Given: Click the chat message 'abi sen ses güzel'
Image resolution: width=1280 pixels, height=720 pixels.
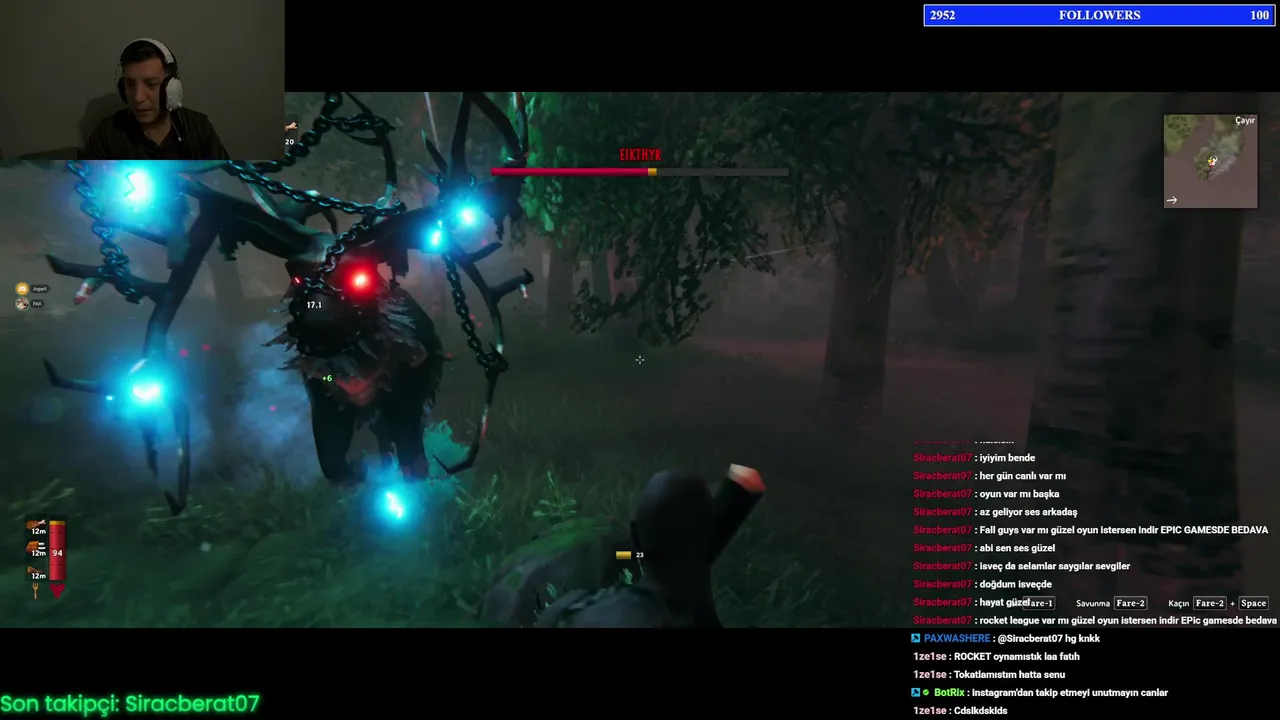Looking at the screenshot, I should 1017,548.
